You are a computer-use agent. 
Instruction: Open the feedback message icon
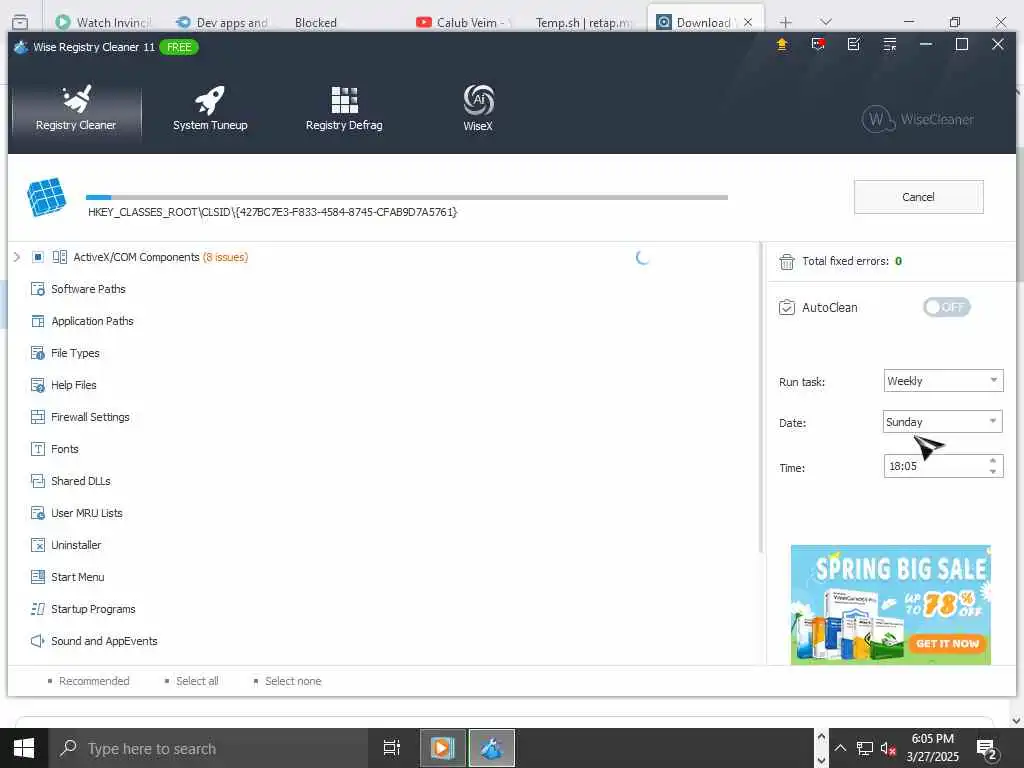tap(818, 44)
